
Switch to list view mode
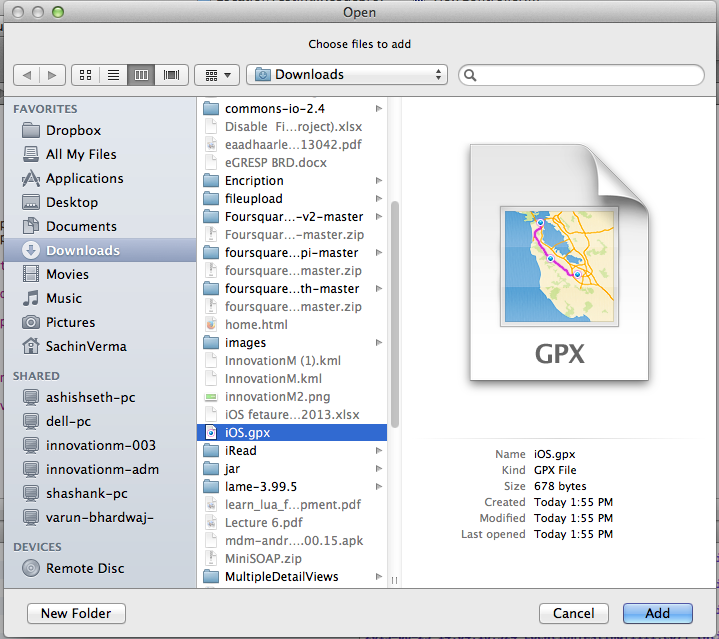pyautogui.click(x=114, y=75)
